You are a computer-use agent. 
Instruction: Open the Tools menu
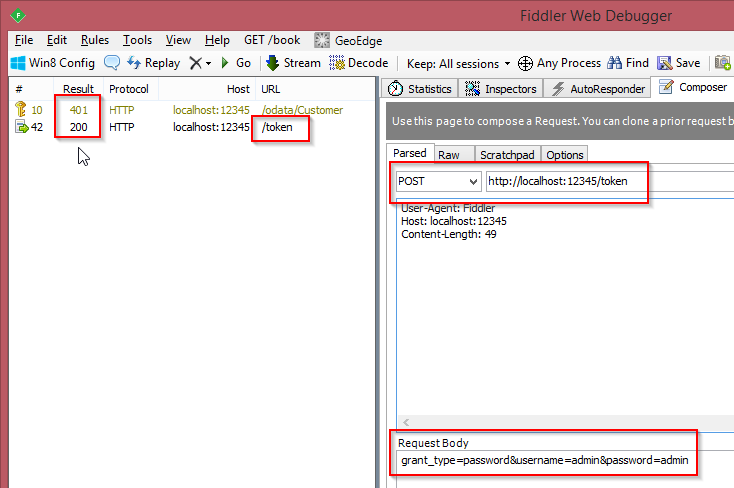coord(137,40)
